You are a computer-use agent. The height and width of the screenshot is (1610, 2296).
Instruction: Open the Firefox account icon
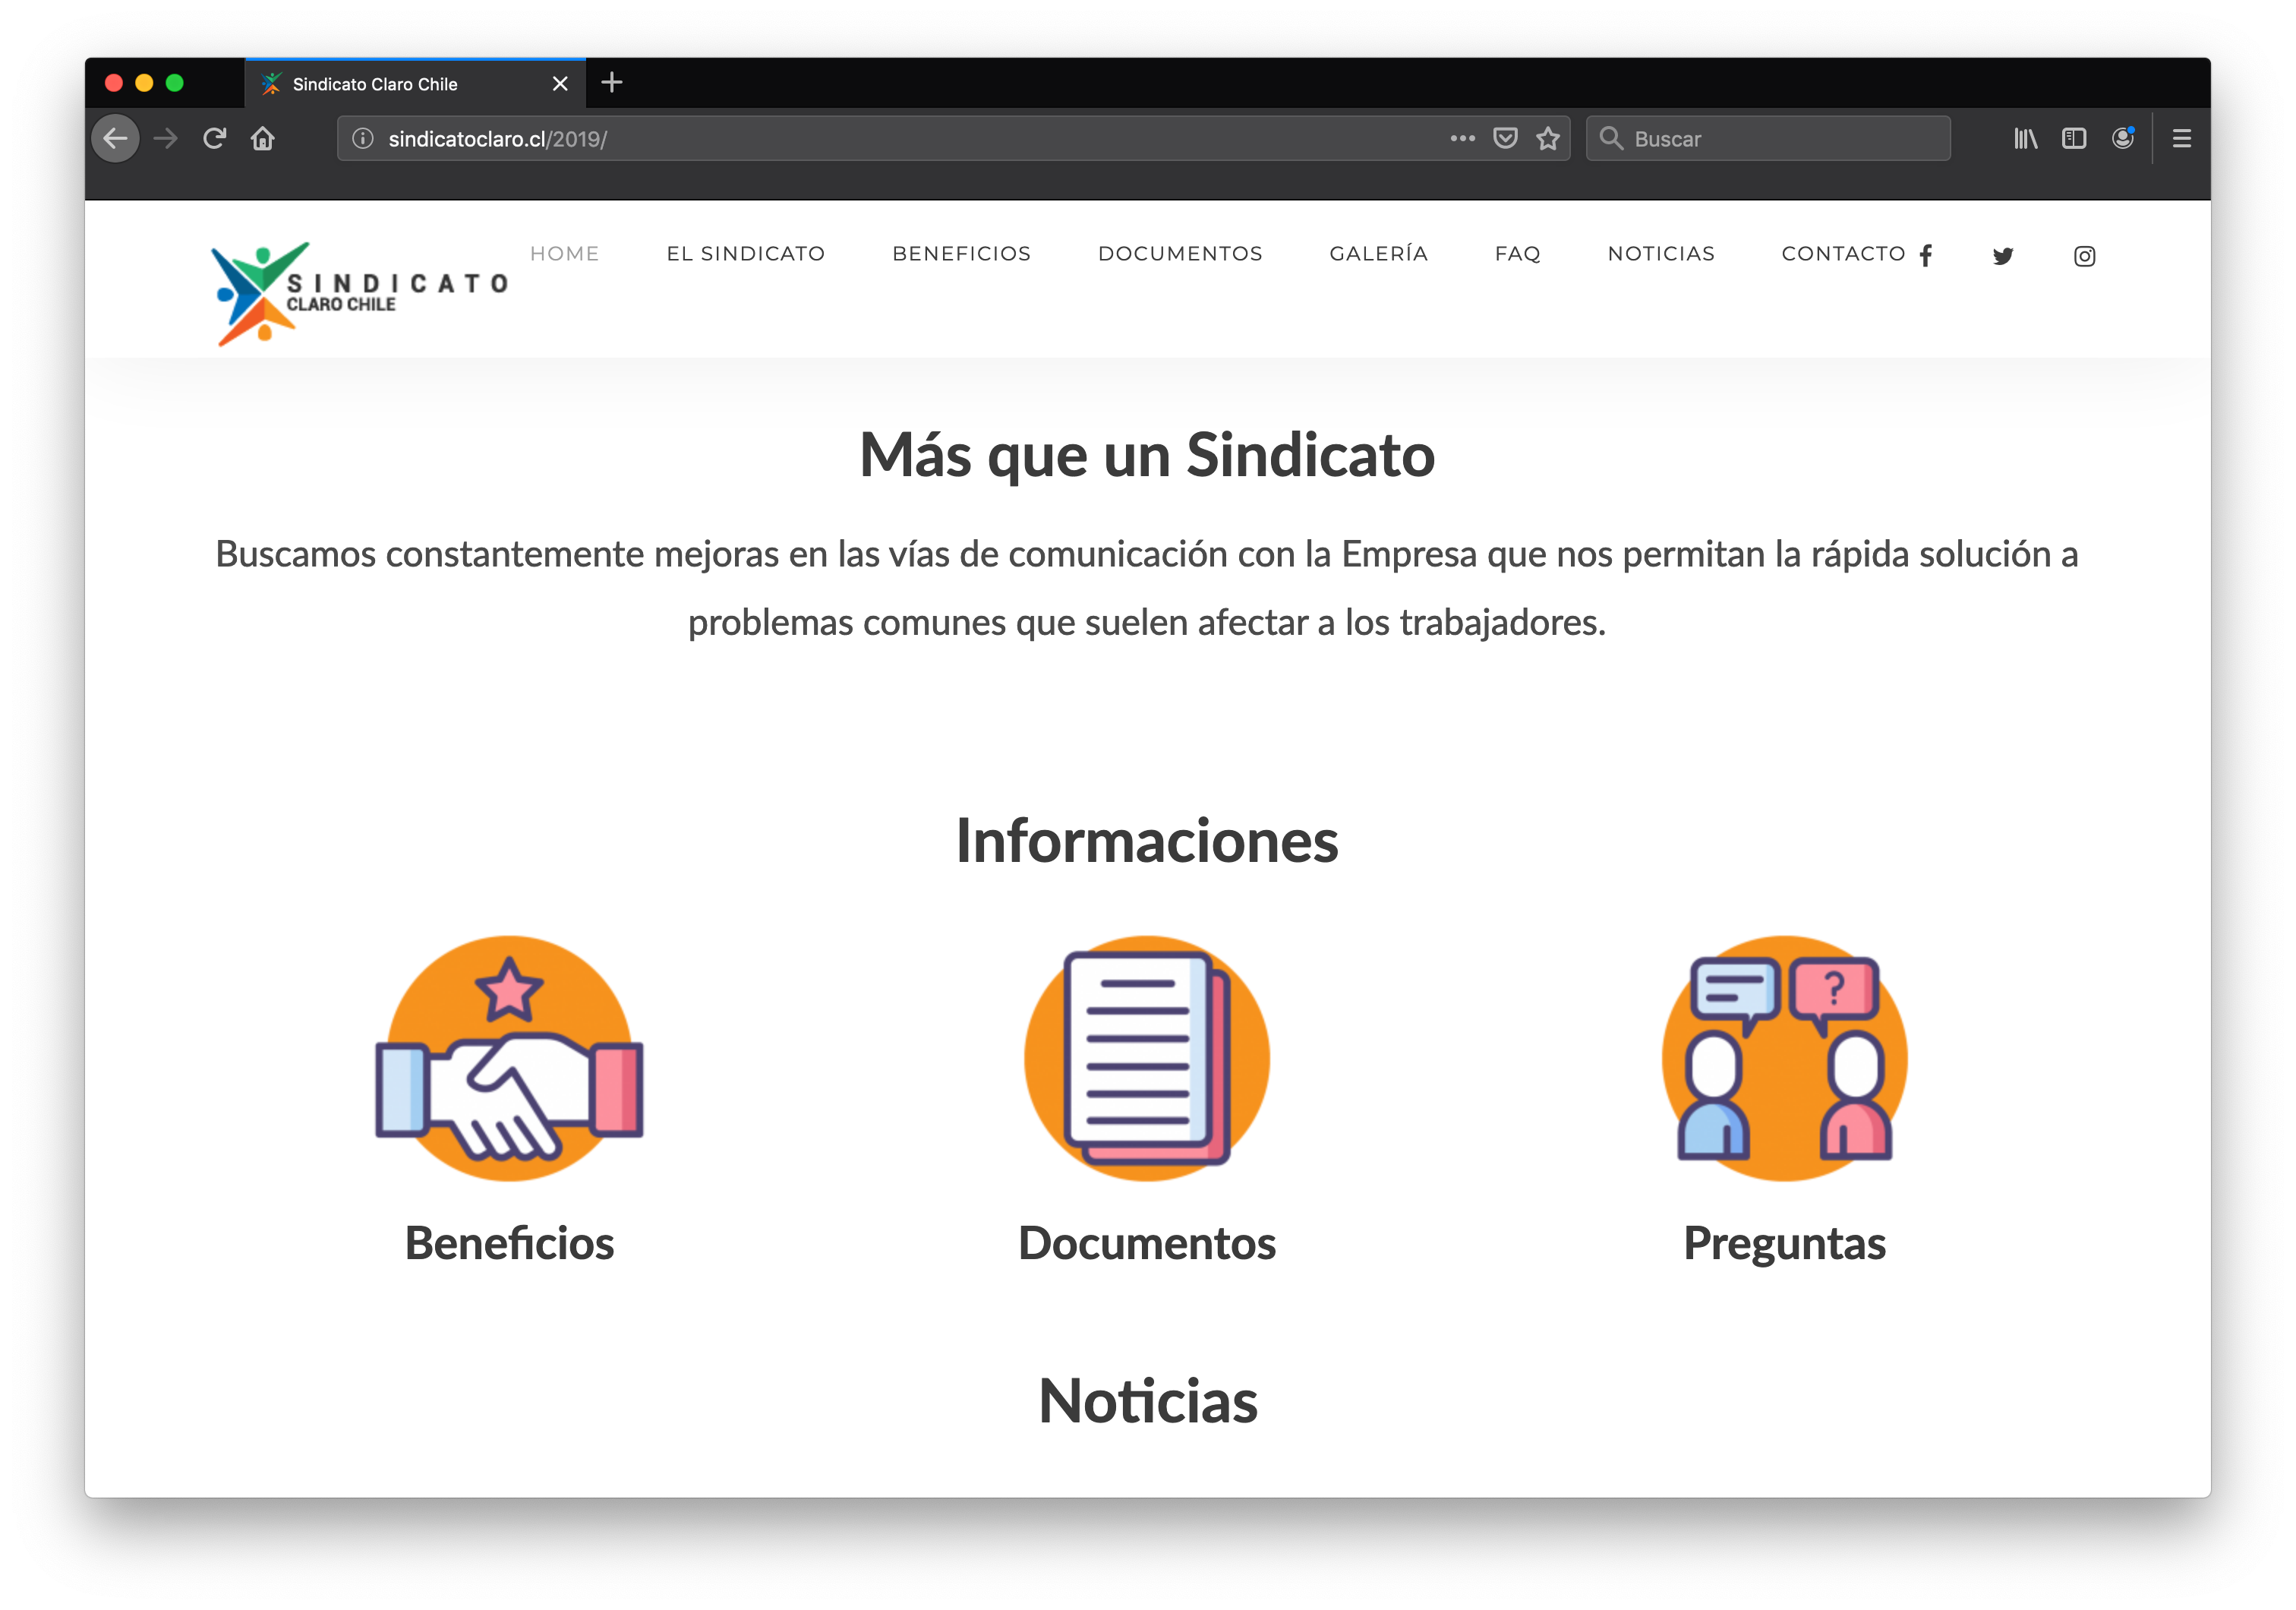pos(2123,139)
